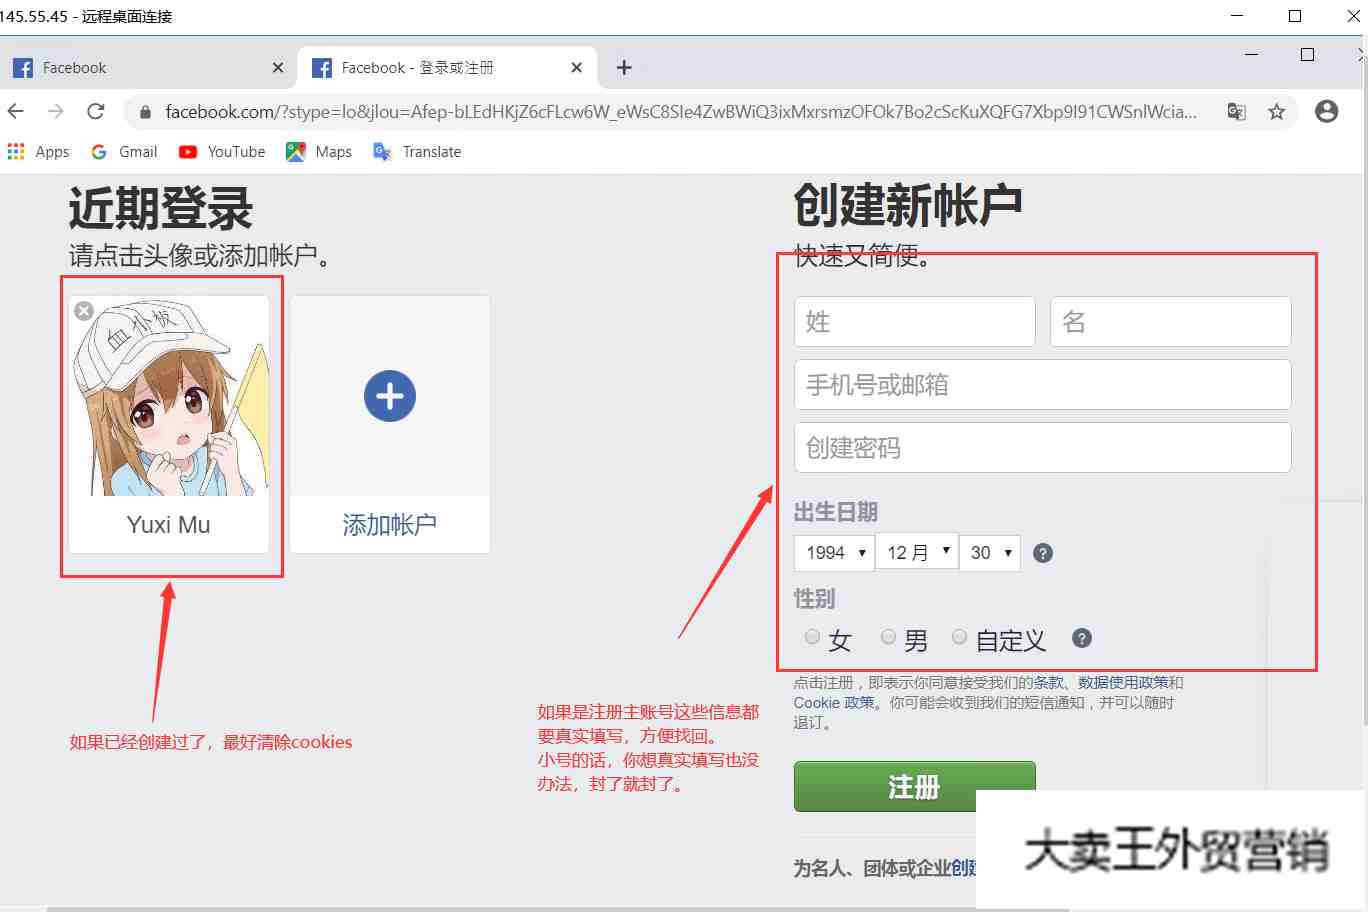The height and width of the screenshot is (912, 1368).
Task: Click the address bar URL
Action: tap(680, 112)
